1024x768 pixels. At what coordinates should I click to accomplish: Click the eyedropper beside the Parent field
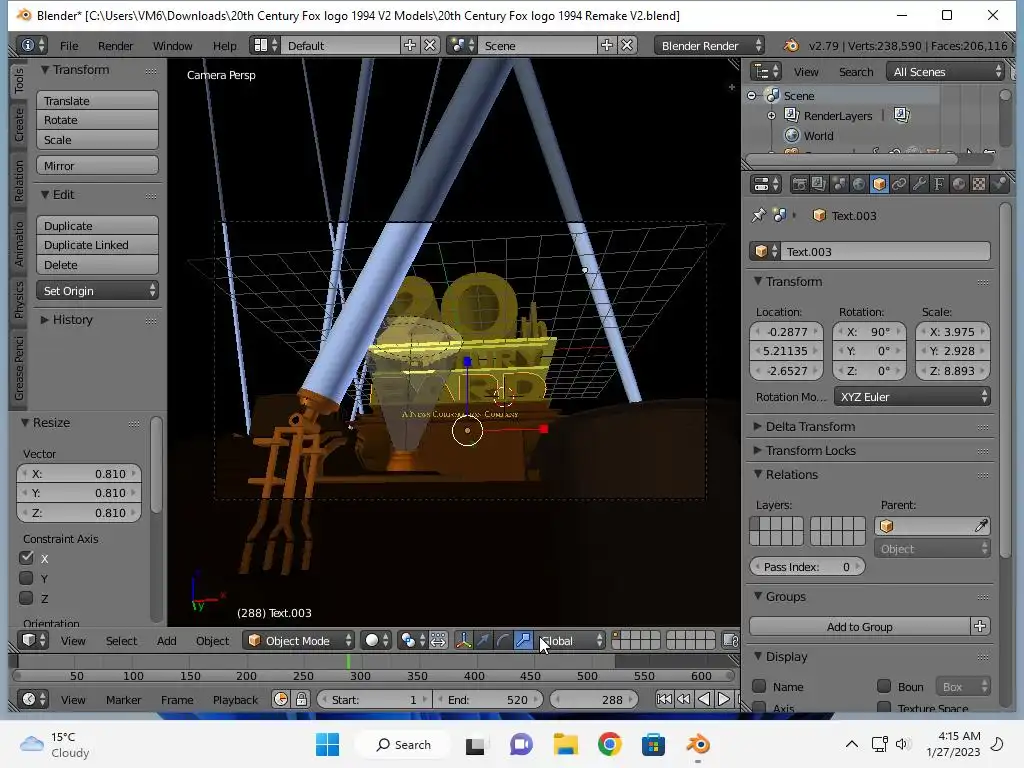(981, 526)
